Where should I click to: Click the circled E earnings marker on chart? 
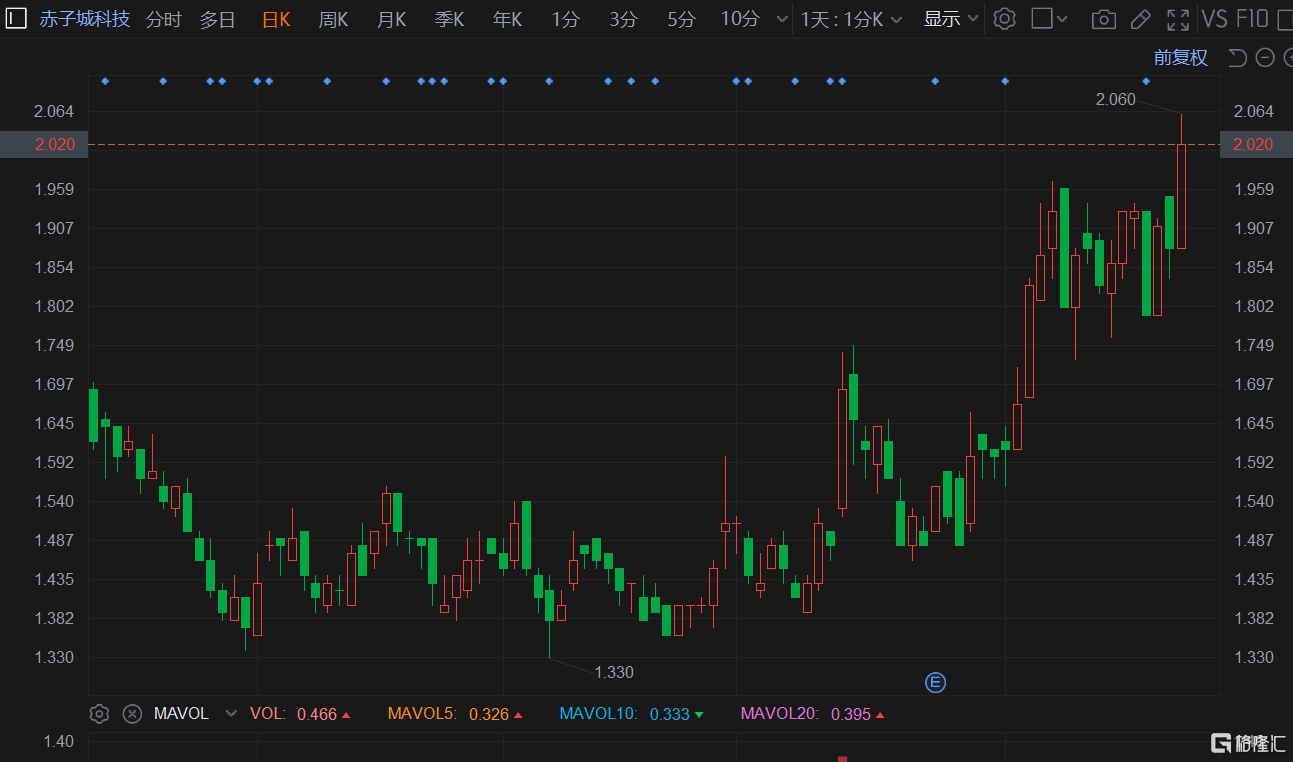(936, 682)
